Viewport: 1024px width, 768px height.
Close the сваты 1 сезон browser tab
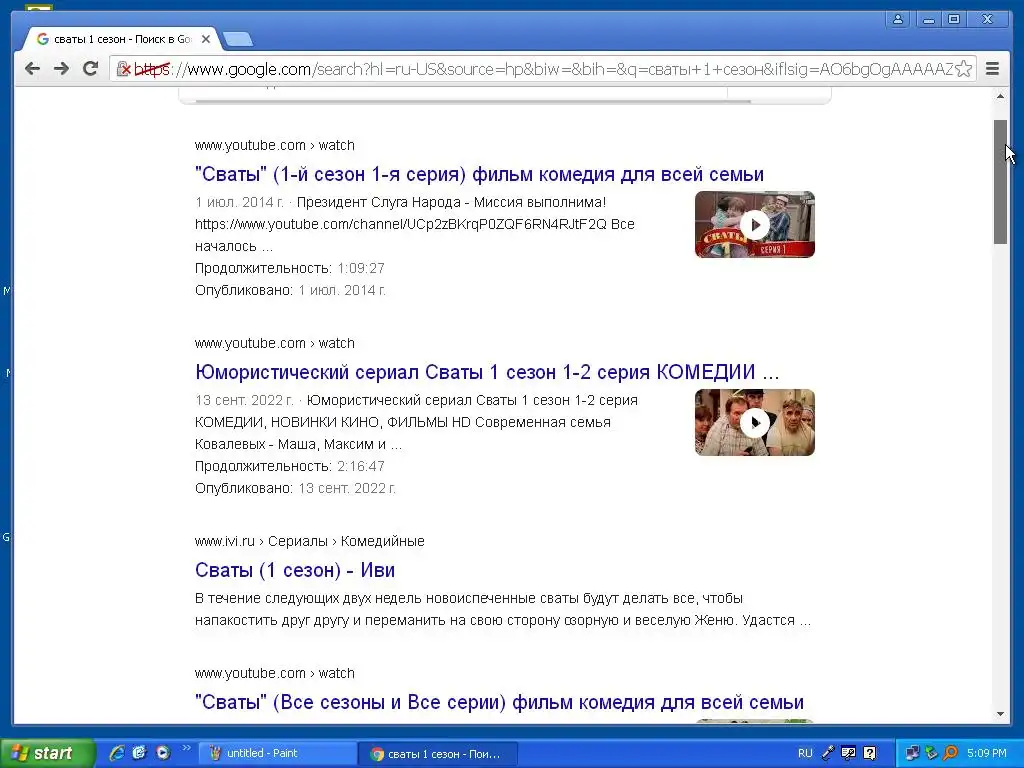[206, 39]
